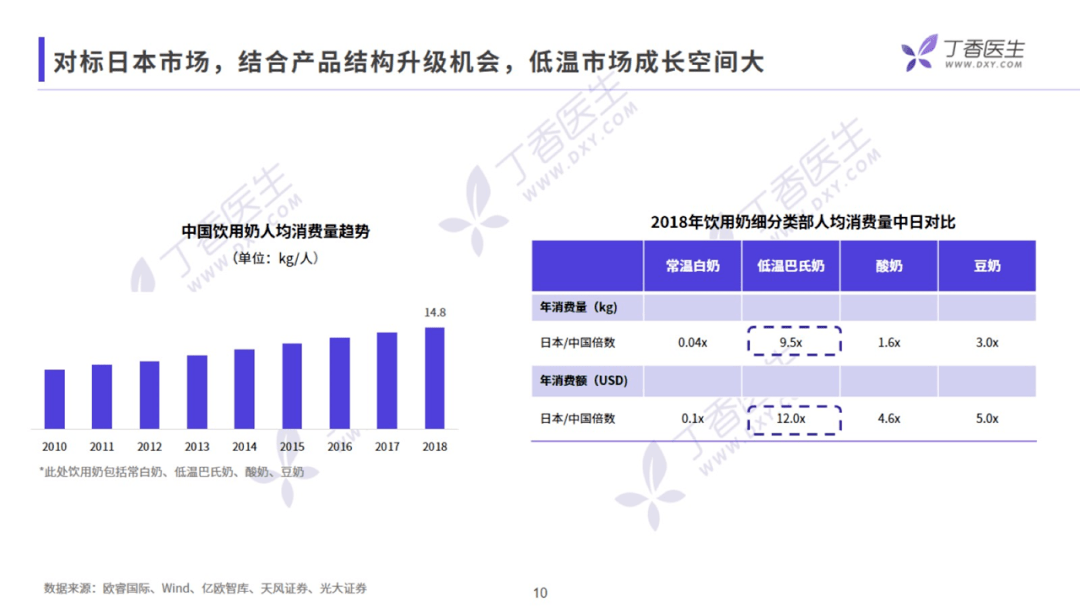Click the chart title 中国饮用奶人均消费量趋势
The image size is (1080, 608).
point(276,231)
